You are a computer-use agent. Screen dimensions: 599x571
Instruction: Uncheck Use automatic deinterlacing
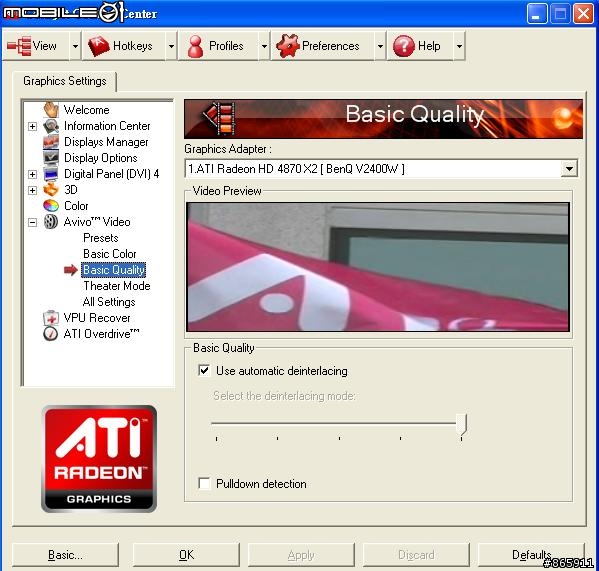click(204, 370)
